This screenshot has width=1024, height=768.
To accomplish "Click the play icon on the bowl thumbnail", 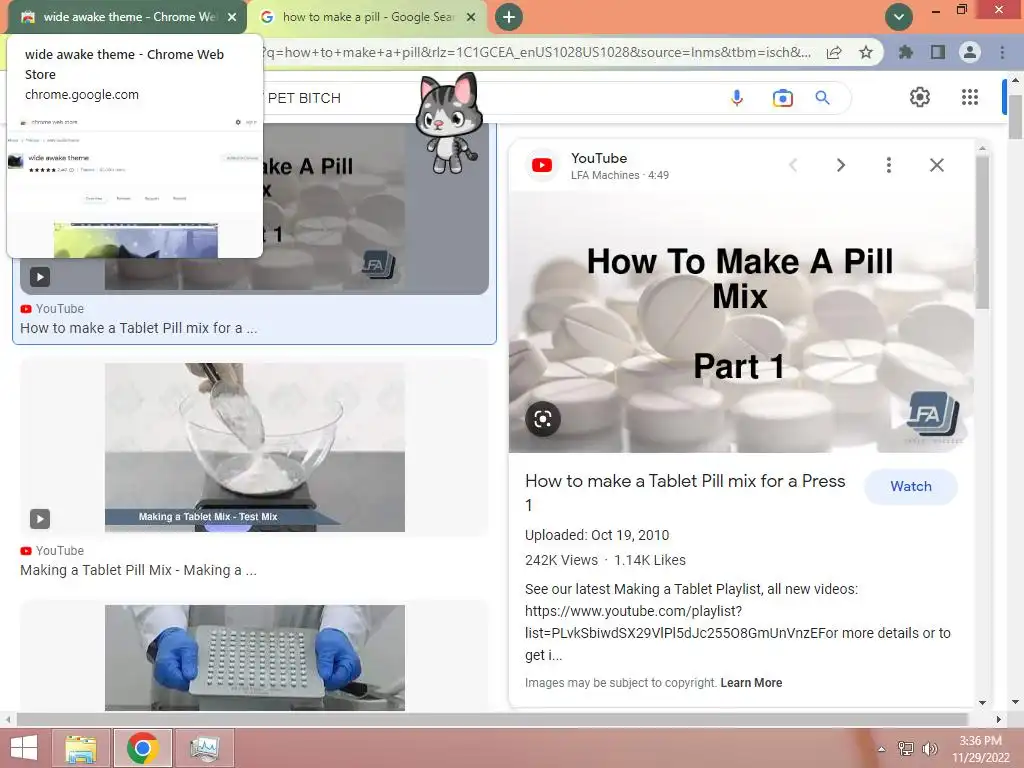I will coord(40,519).
